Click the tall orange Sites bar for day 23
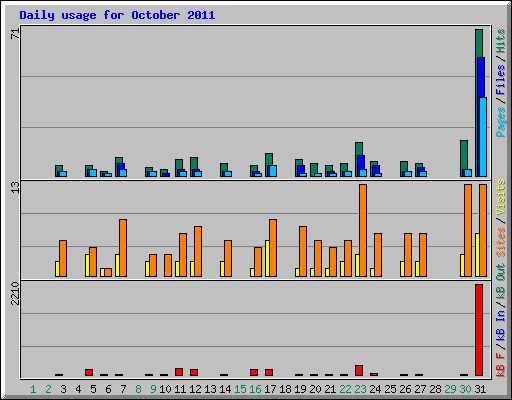Image resolution: width=512 pixels, height=400 pixels. 363,230
